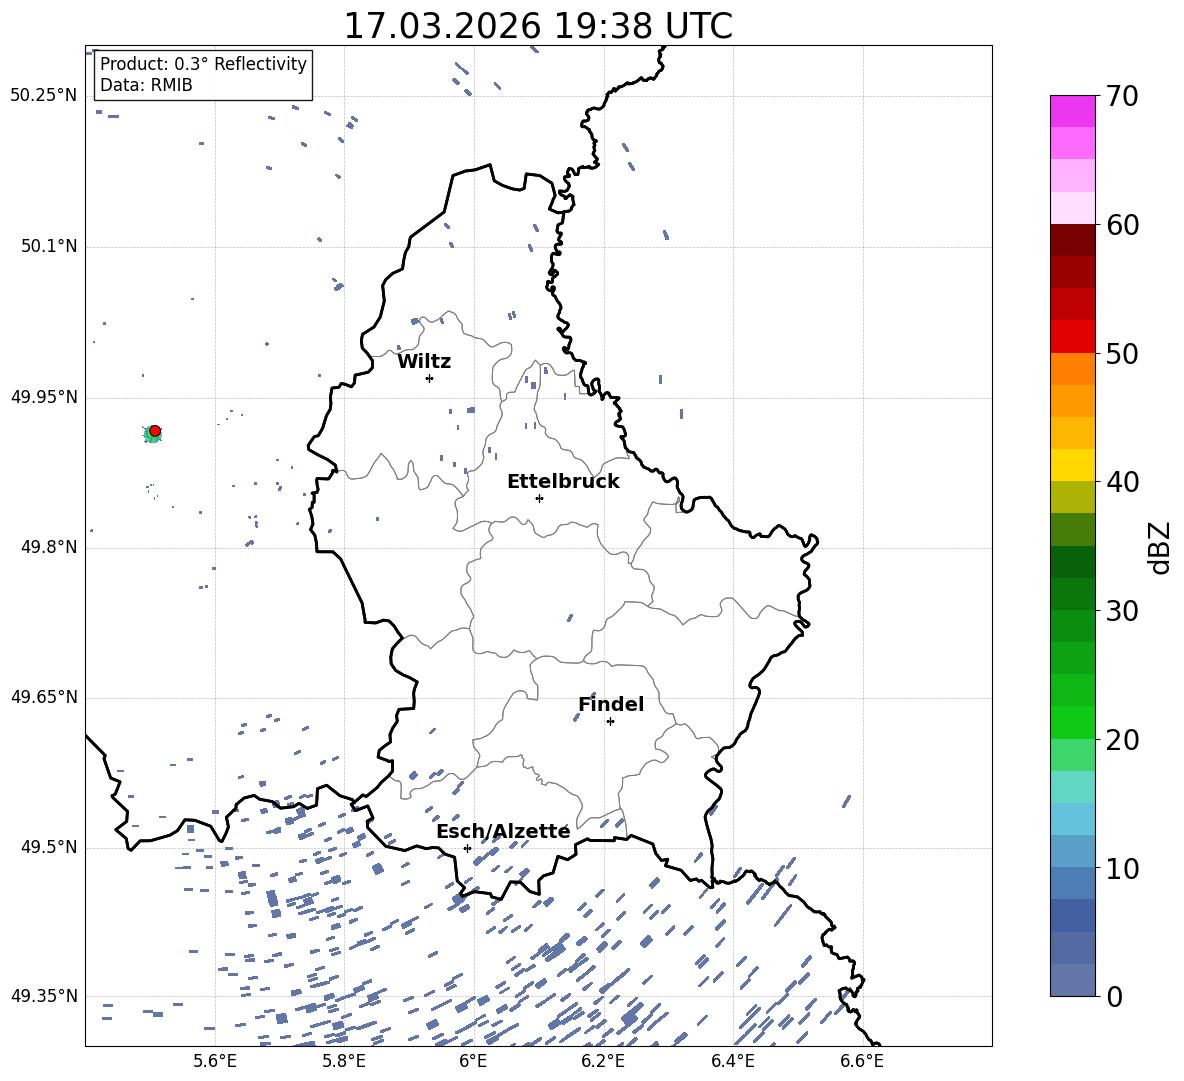Click the 50 colorbar tick value

point(1123,353)
